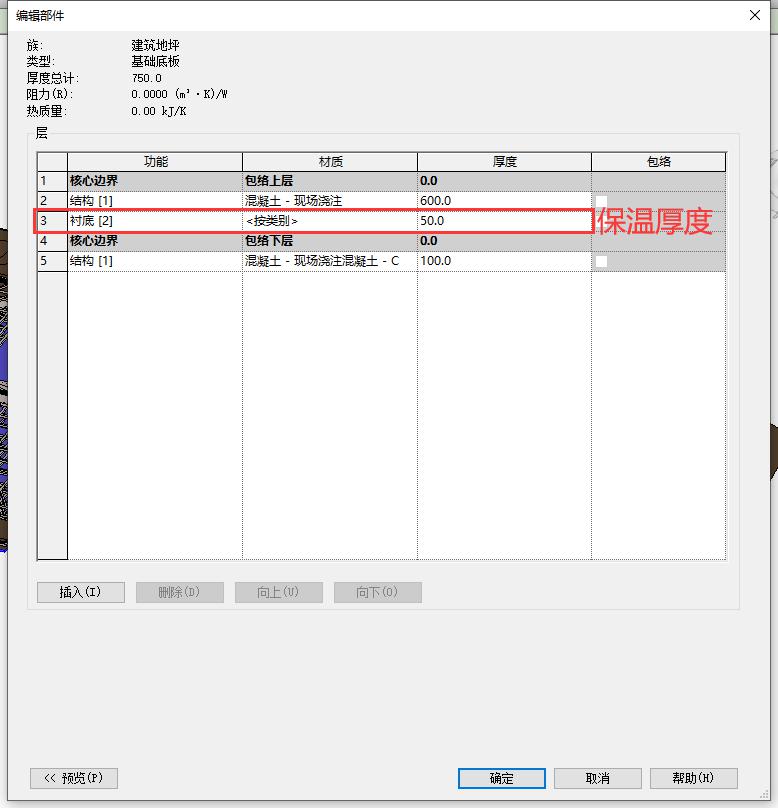Image resolution: width=778 pixels, height=808 pixels.
Task: Click the 删除(D) button
Action: click(180, 592)
